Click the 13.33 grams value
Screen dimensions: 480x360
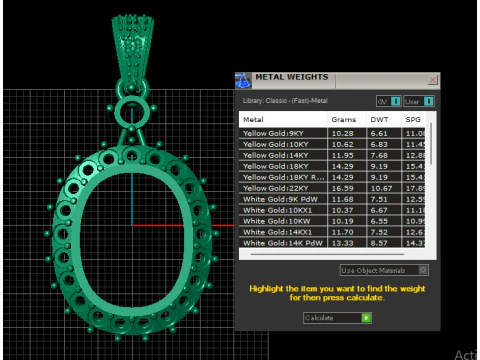342,243
